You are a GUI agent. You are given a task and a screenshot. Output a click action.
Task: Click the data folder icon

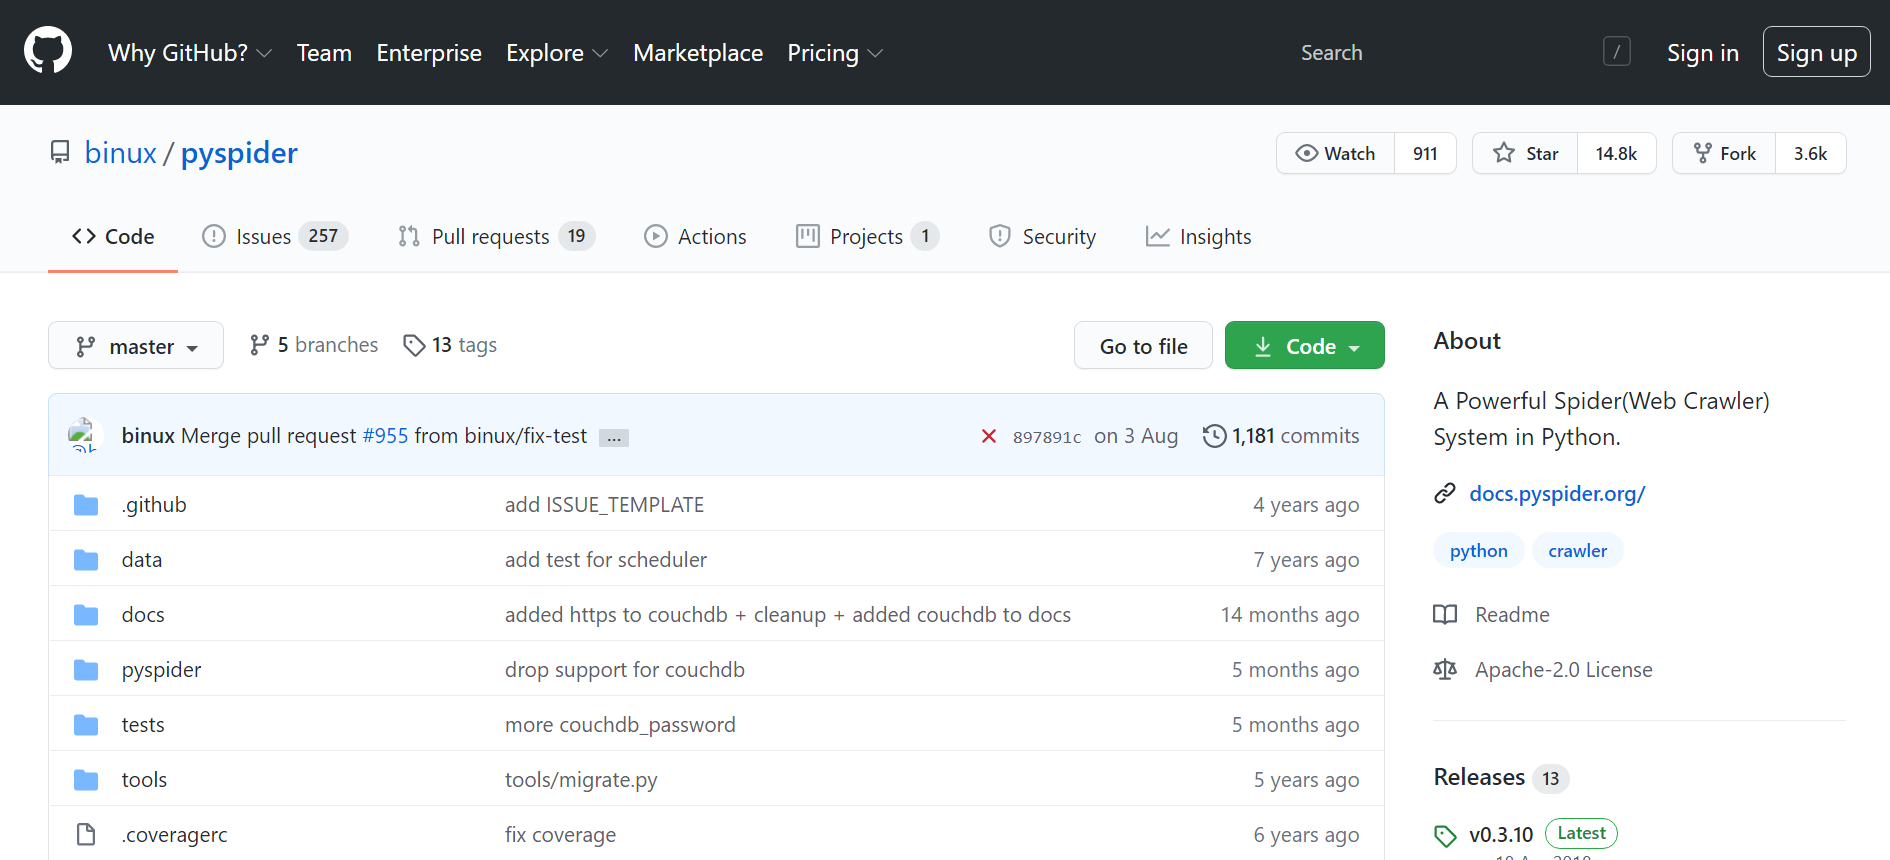(x=86, y=560)
